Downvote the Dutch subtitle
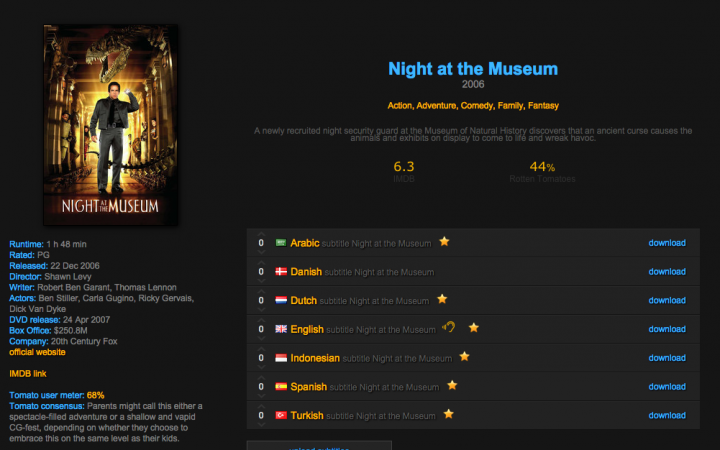Image resolution: width=720 pixels, height=450 pixels. 261,309
